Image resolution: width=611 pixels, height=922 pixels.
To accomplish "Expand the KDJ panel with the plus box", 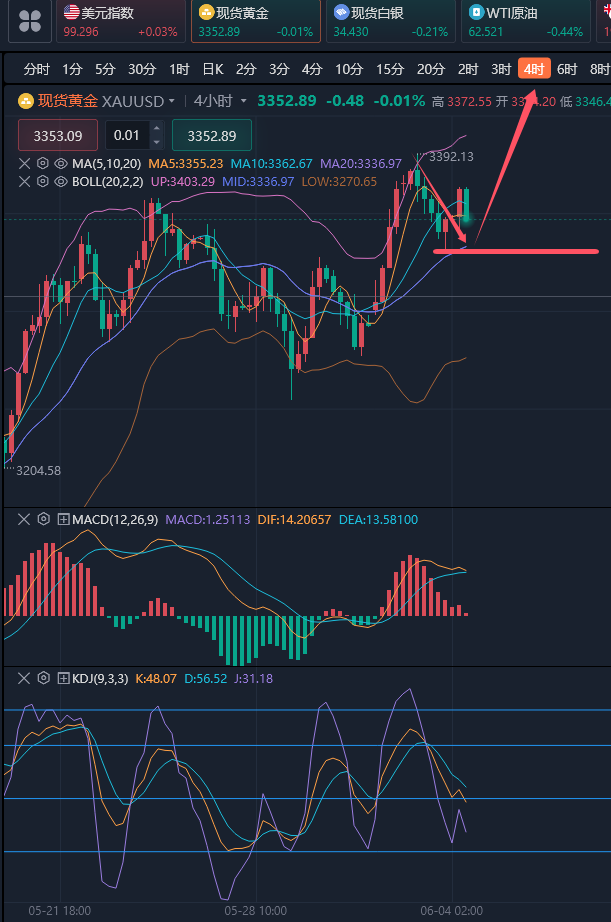I will point(63,678).
